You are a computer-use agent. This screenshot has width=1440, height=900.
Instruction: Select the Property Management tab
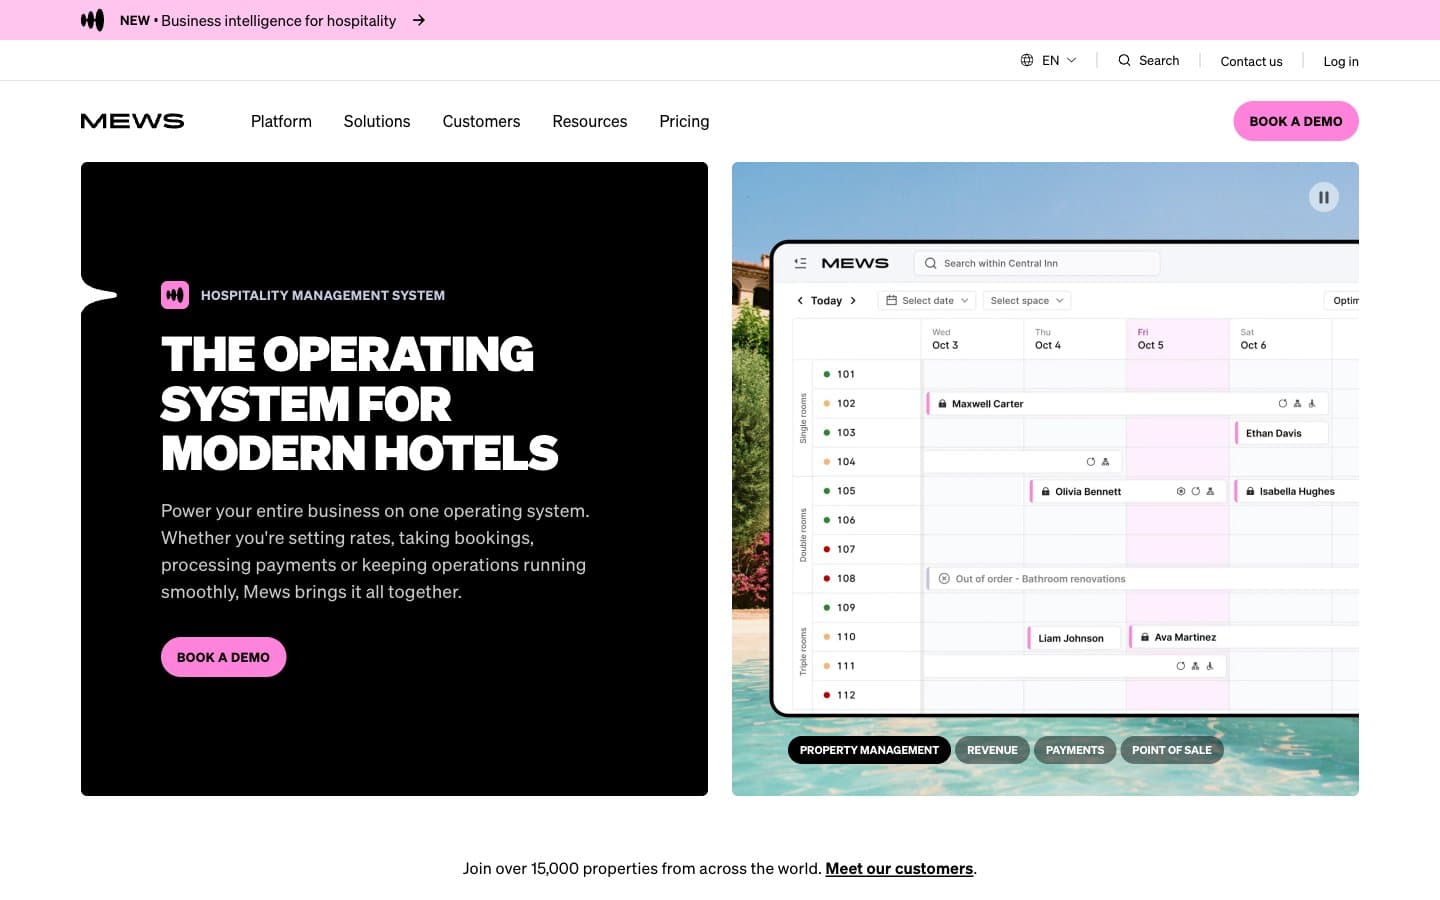coord(869,750)
